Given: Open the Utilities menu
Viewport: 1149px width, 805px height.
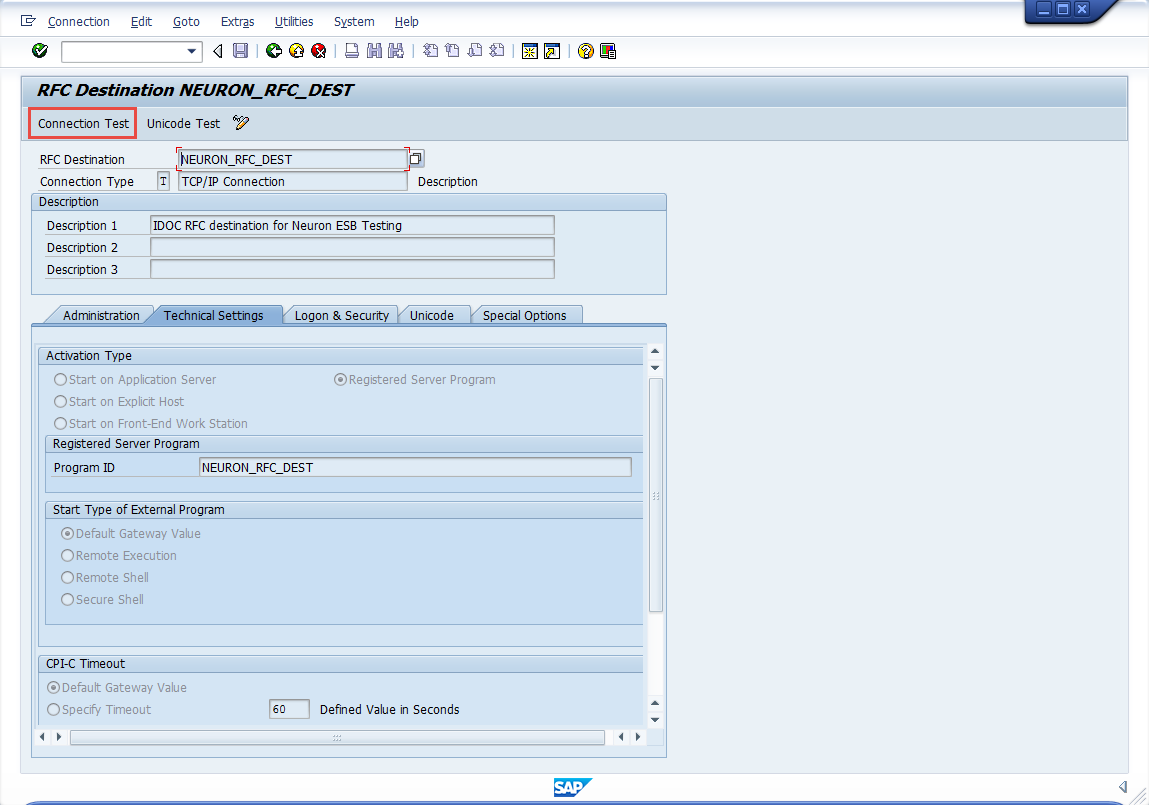Looking at the screenshot, I should 294,22.
